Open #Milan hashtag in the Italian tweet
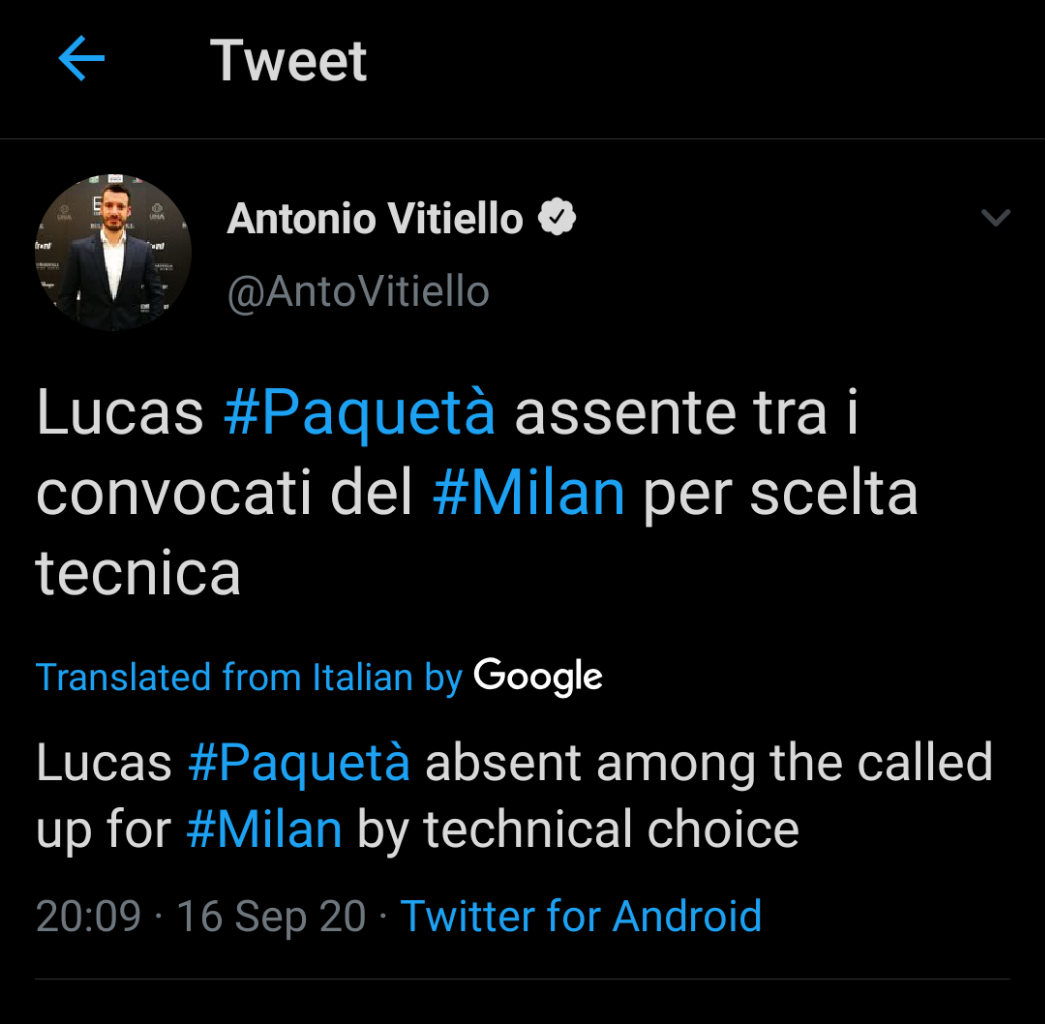The width and height of the screenshot is (1045, 1024). 528,494
